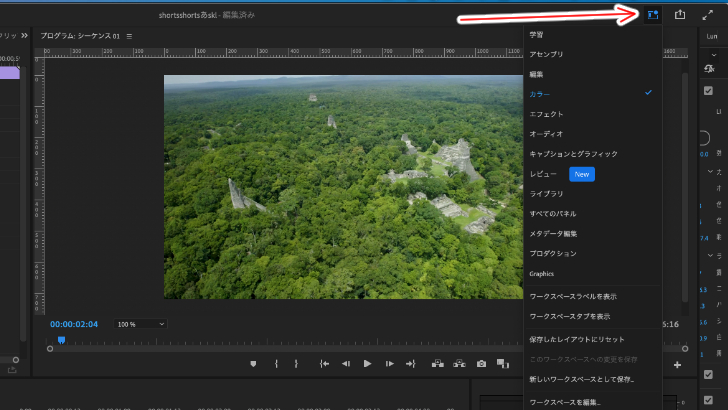Image resolution: width=728 pixels, height=410 pixels.
Task: Click the Extract button
Action: point(459,364)
